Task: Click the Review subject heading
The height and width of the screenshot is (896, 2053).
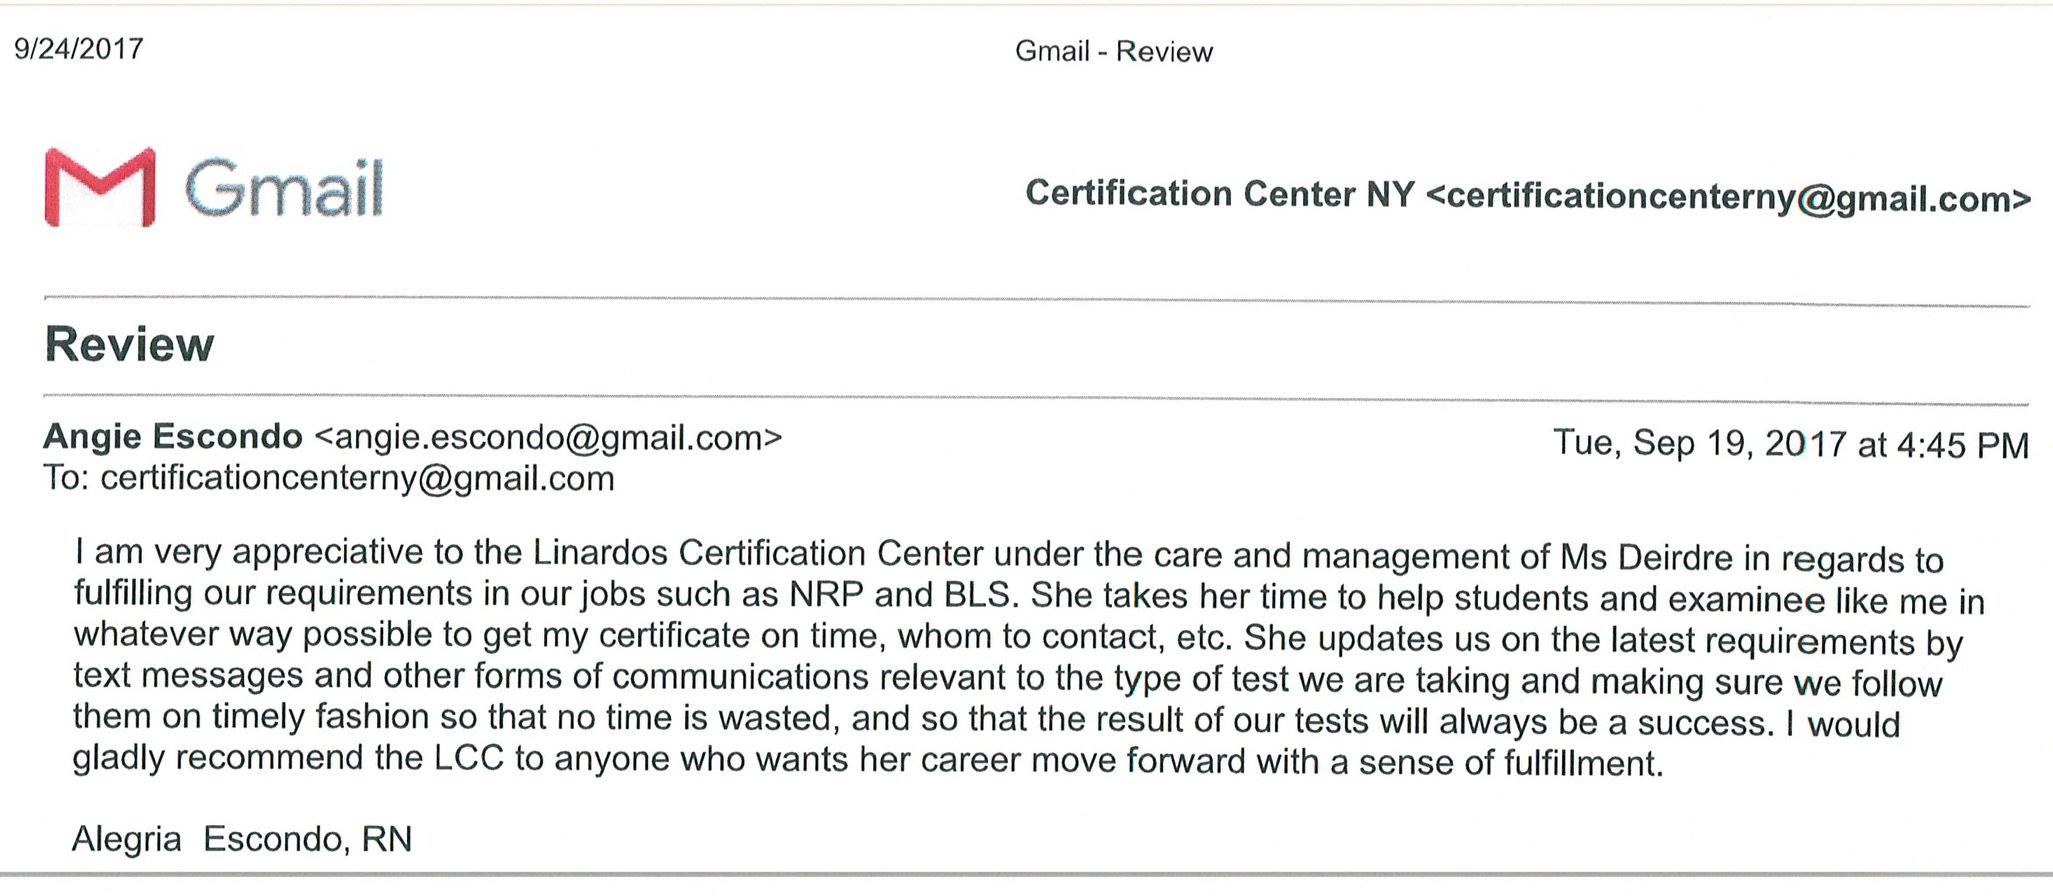Action: coord(129,344)
